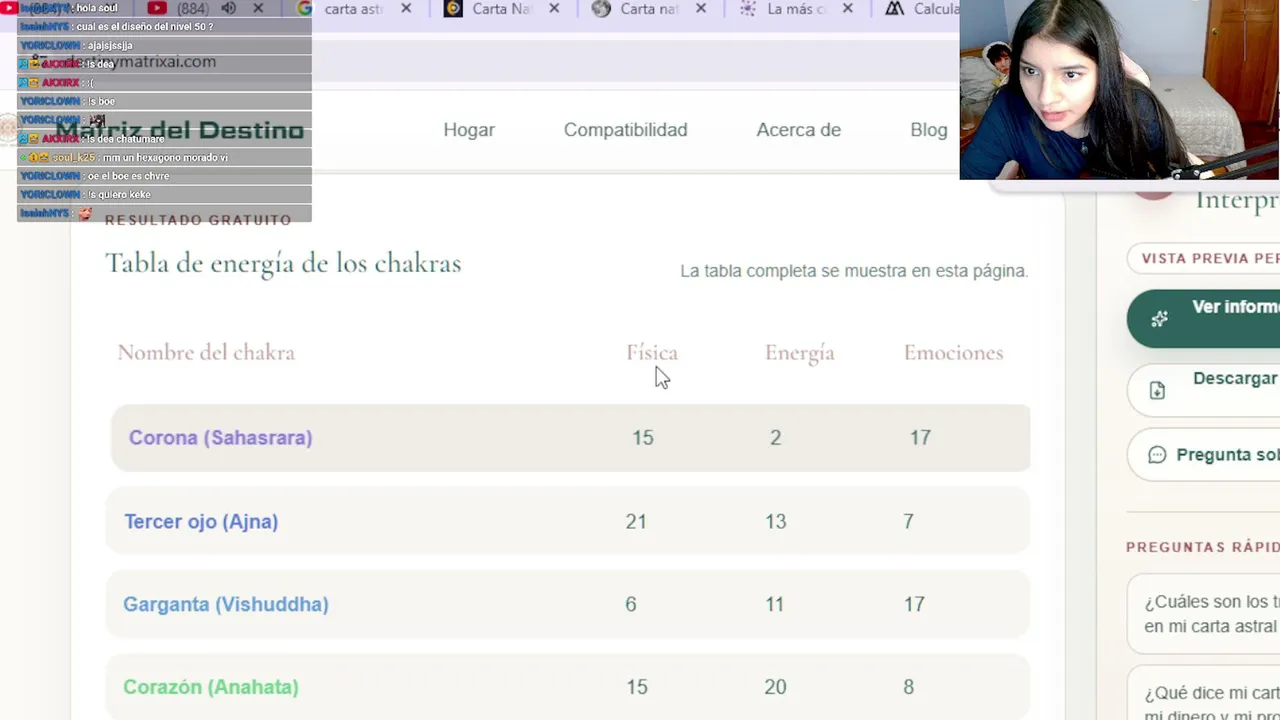
Task: Switch to the "La más c" tab
Action: click(x=797, y=9)
